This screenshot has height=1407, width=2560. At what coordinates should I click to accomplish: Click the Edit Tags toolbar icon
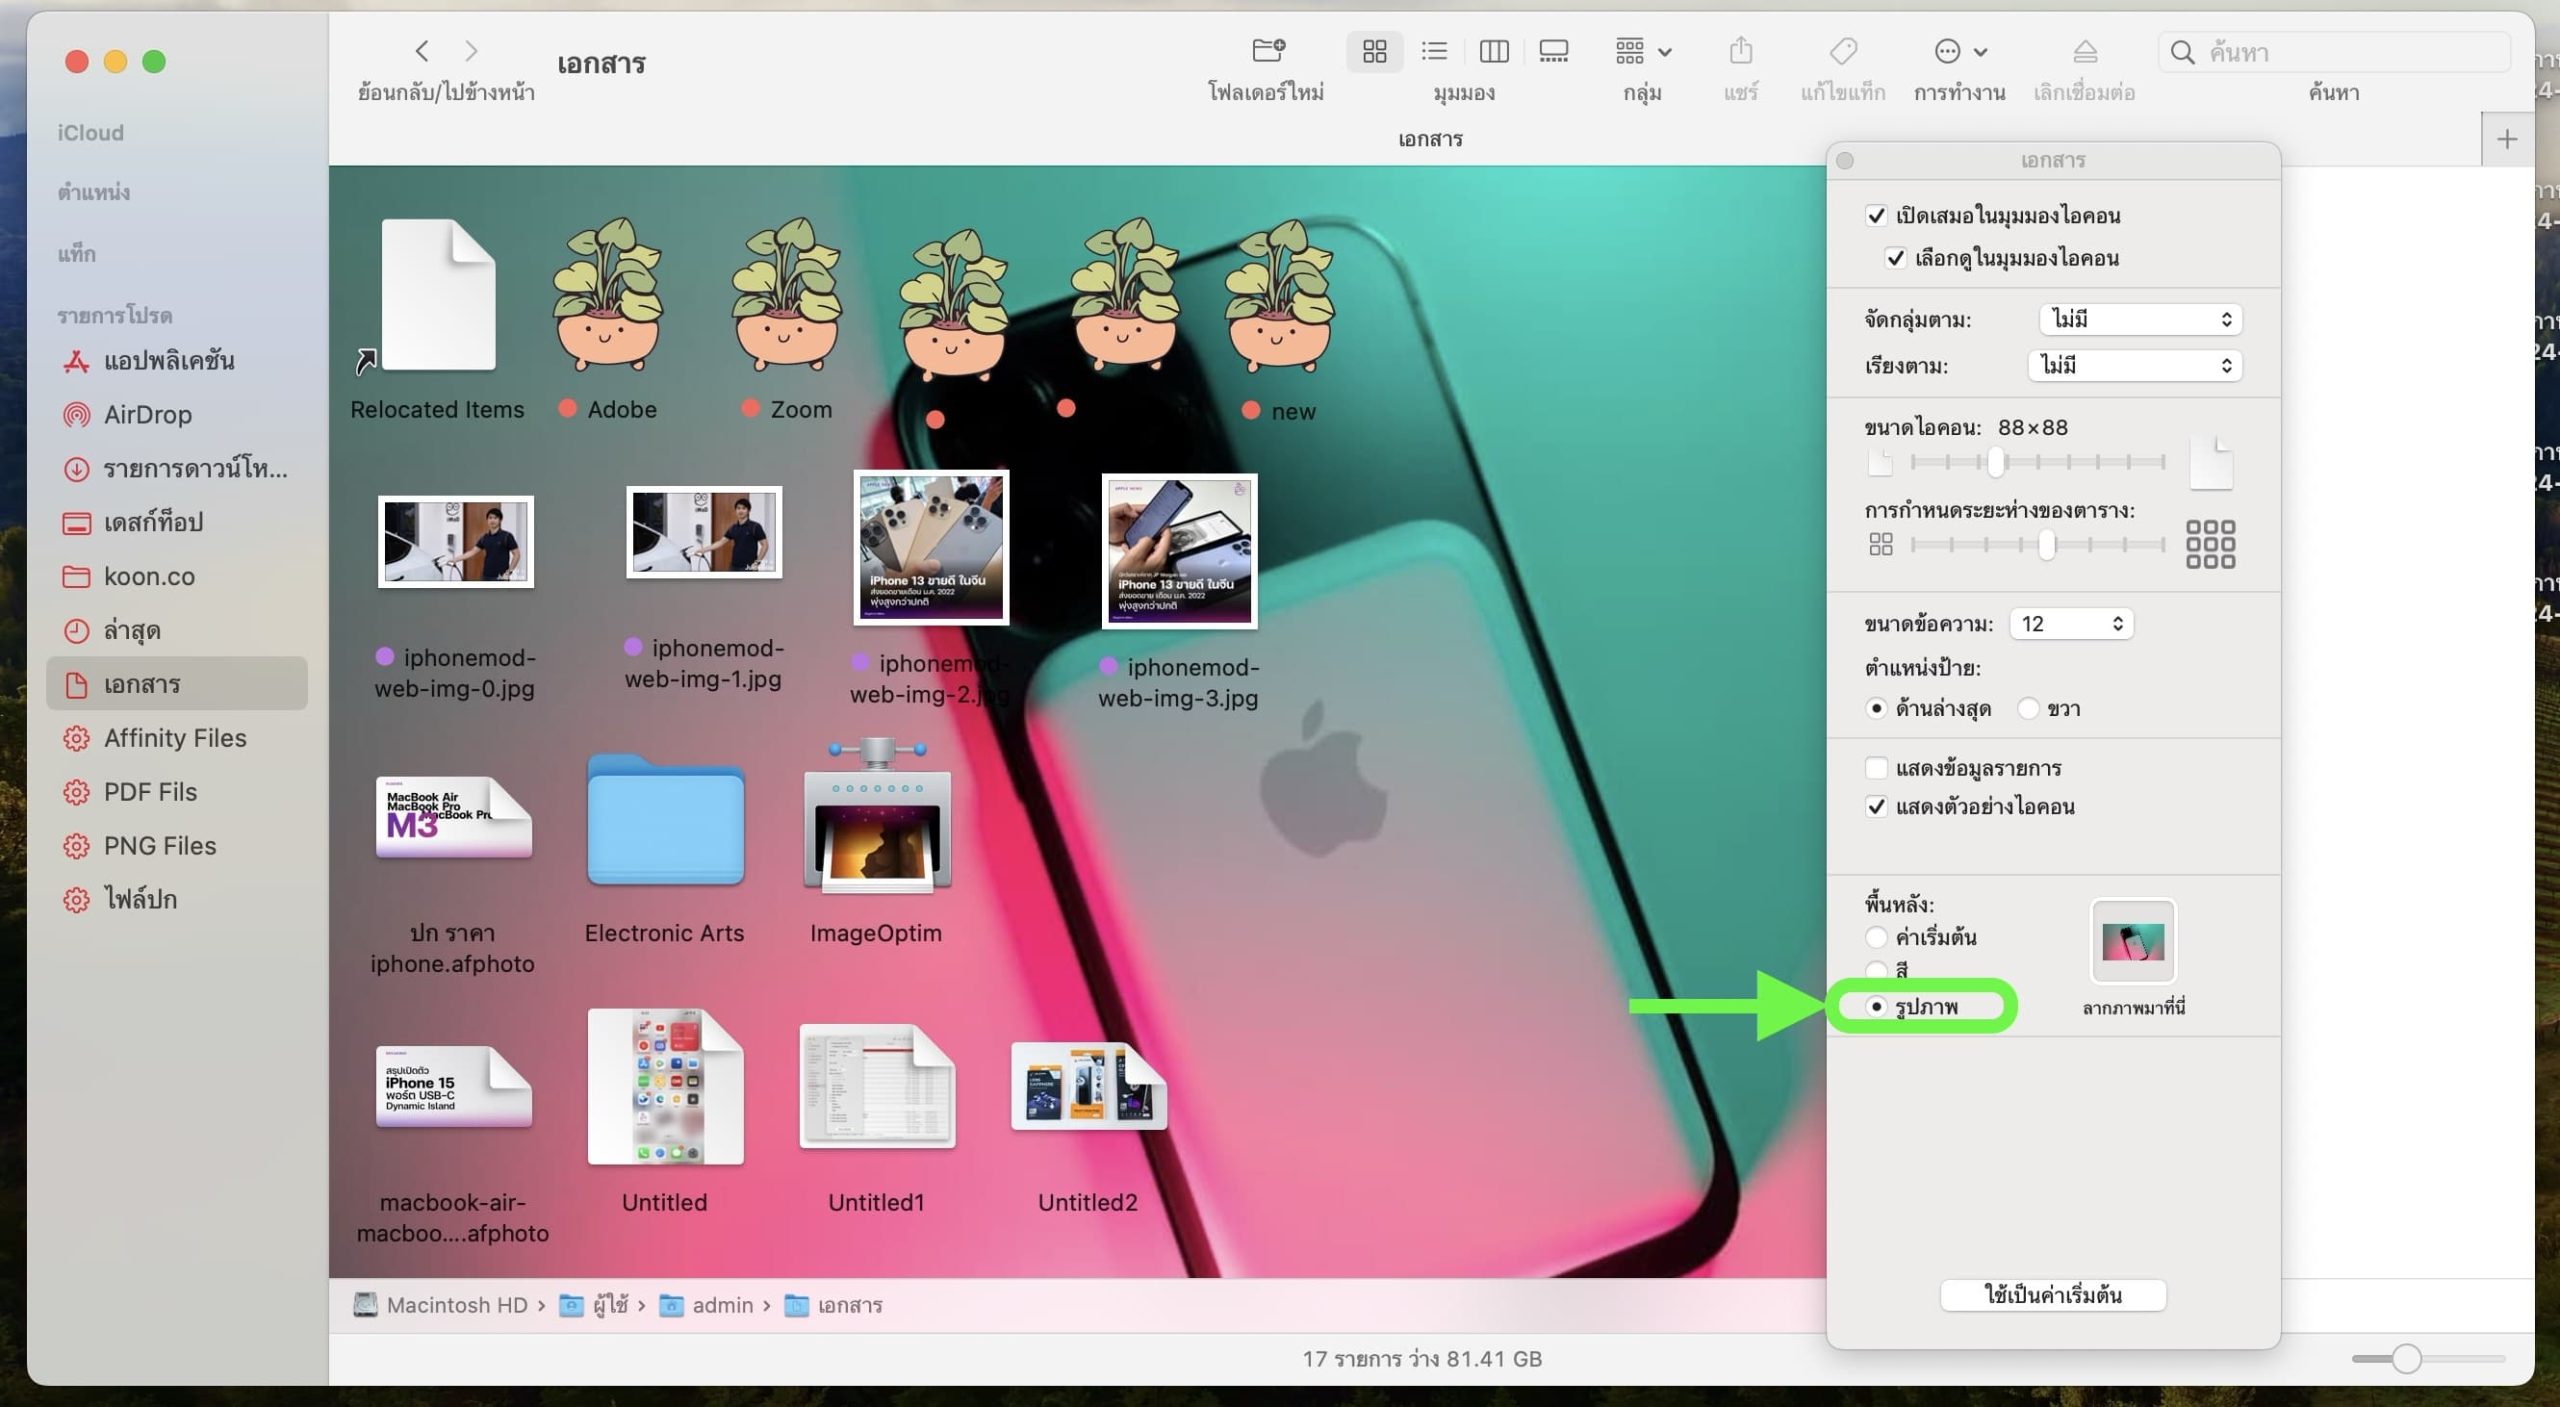tap(1842, 51)
